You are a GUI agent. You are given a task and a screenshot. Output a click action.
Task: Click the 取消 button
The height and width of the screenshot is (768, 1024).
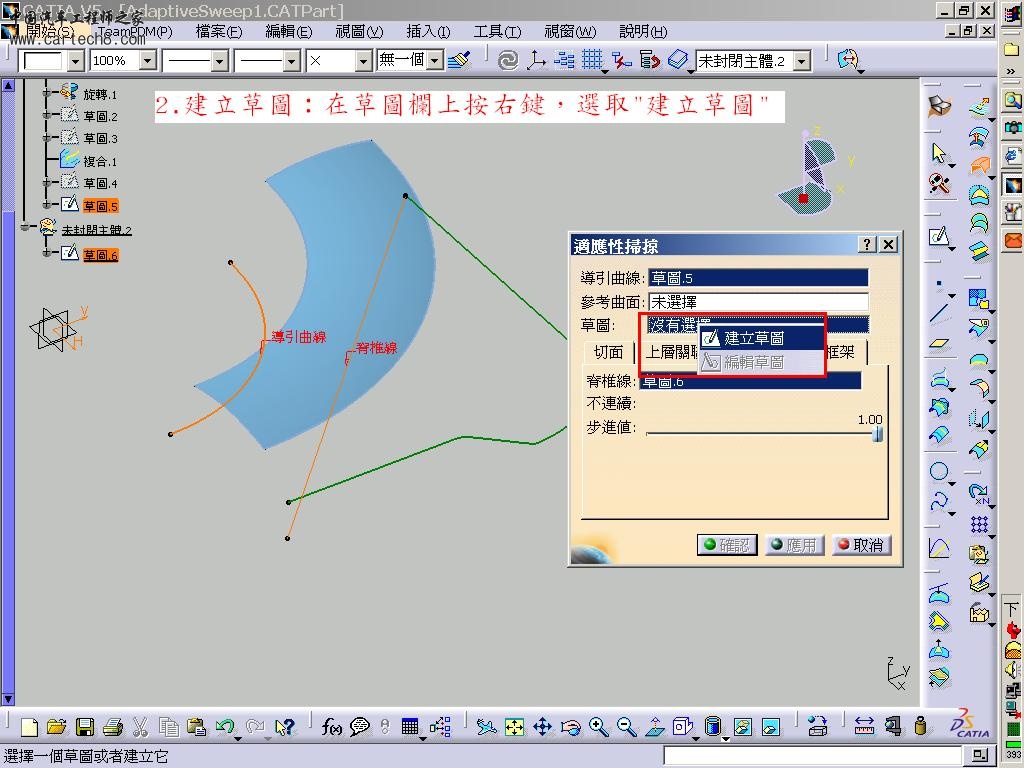point(861,545)
